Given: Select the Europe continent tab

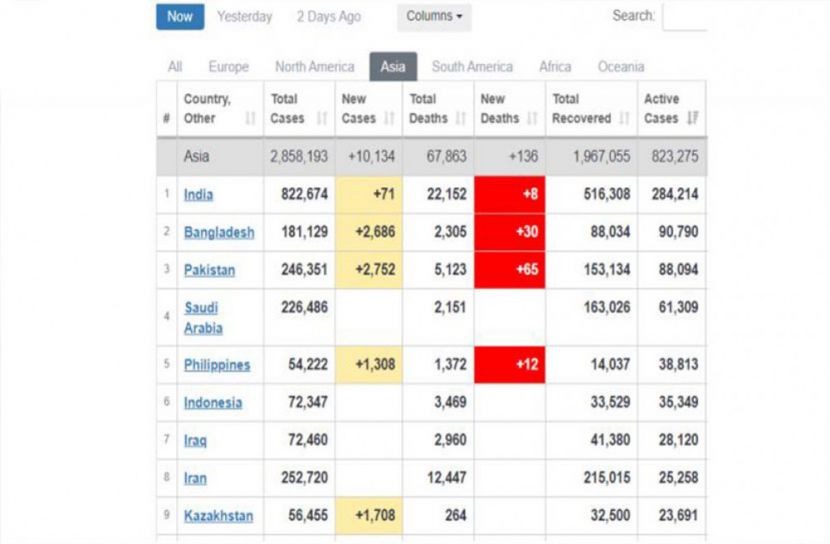Looking at the screenshot, I should (x=229, y=67).
